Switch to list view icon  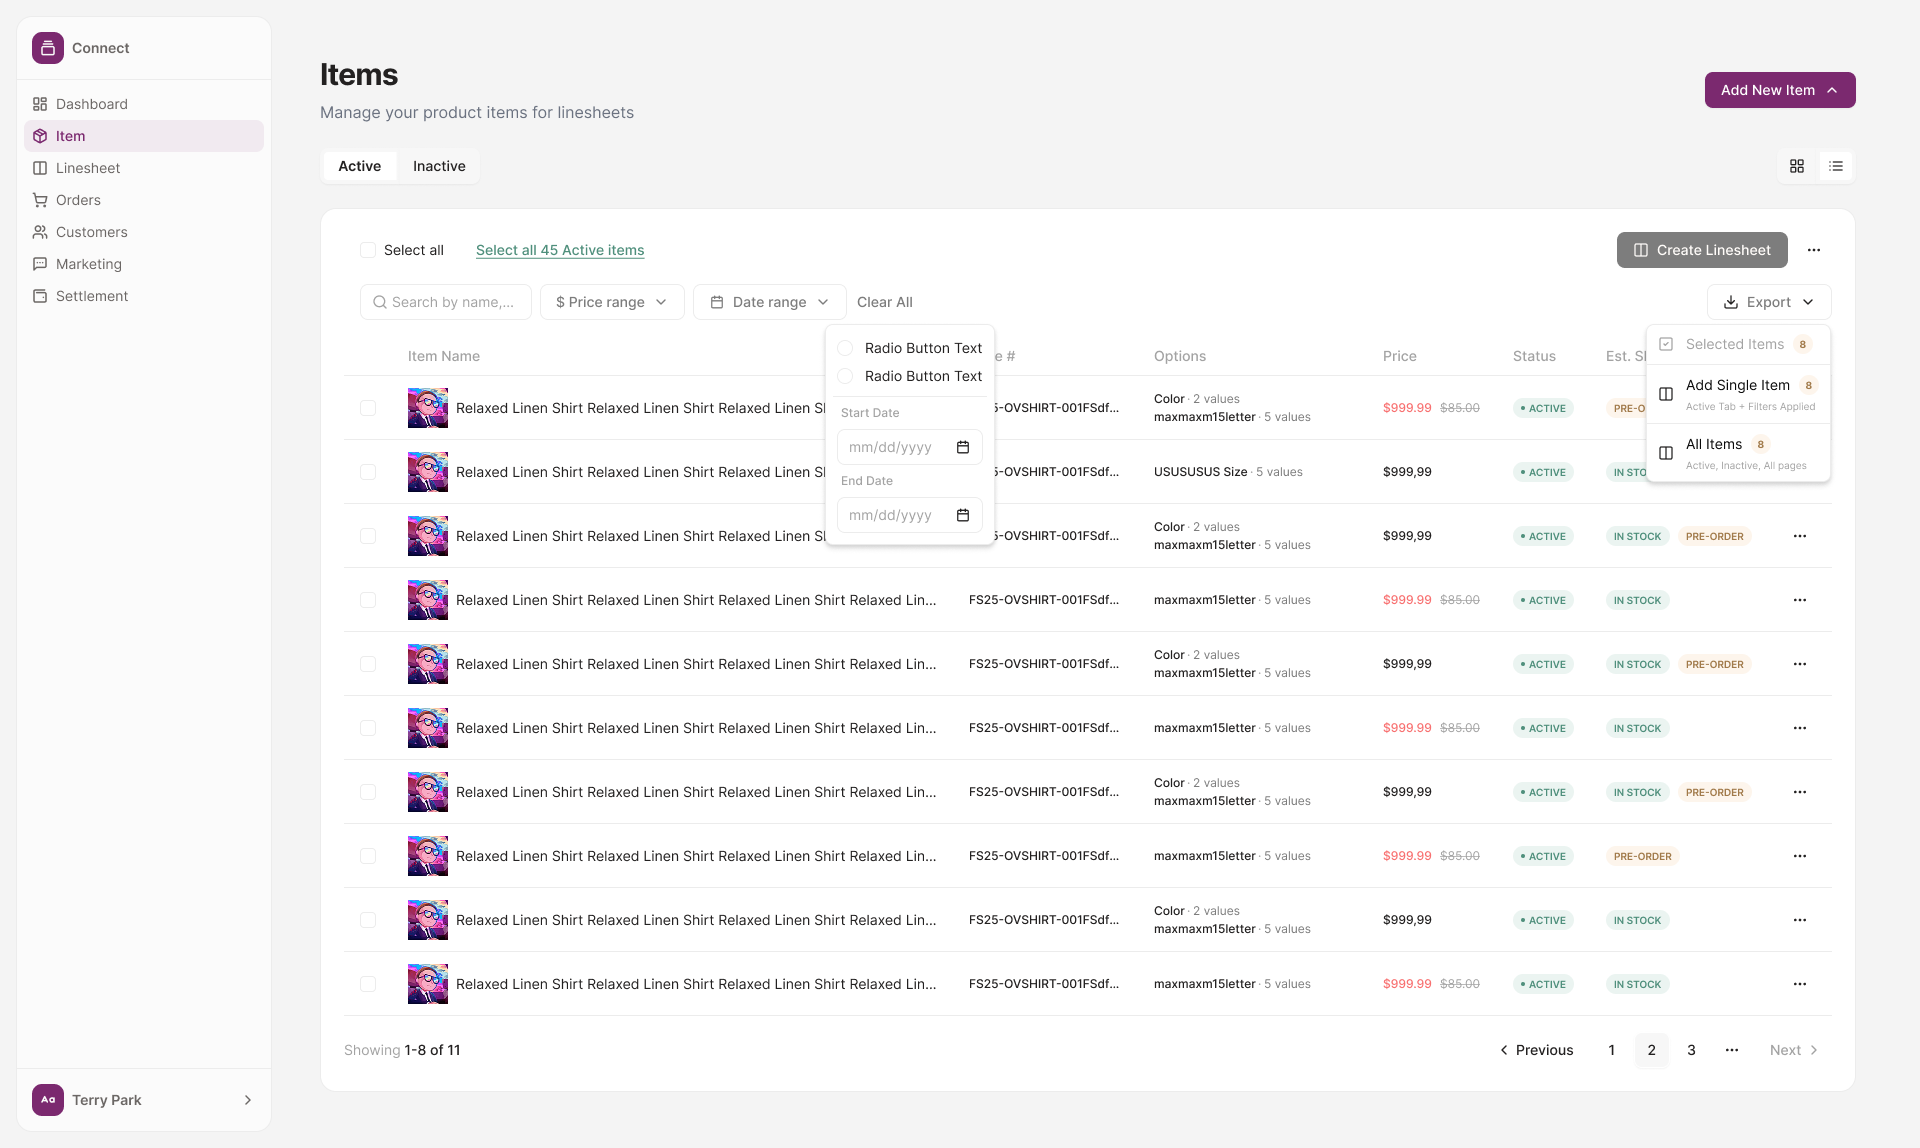click(x=1836, y=166)
